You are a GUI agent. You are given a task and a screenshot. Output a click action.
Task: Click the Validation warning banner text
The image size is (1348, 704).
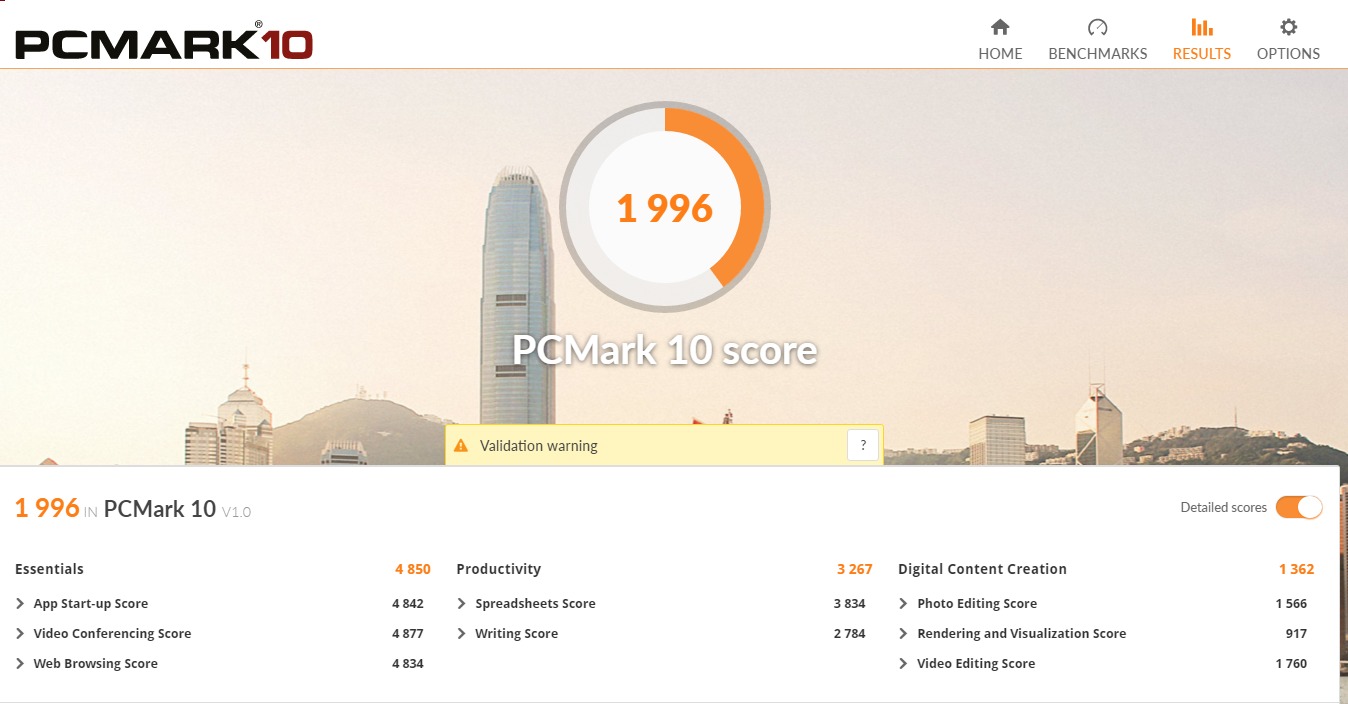(x=538, y=446)
